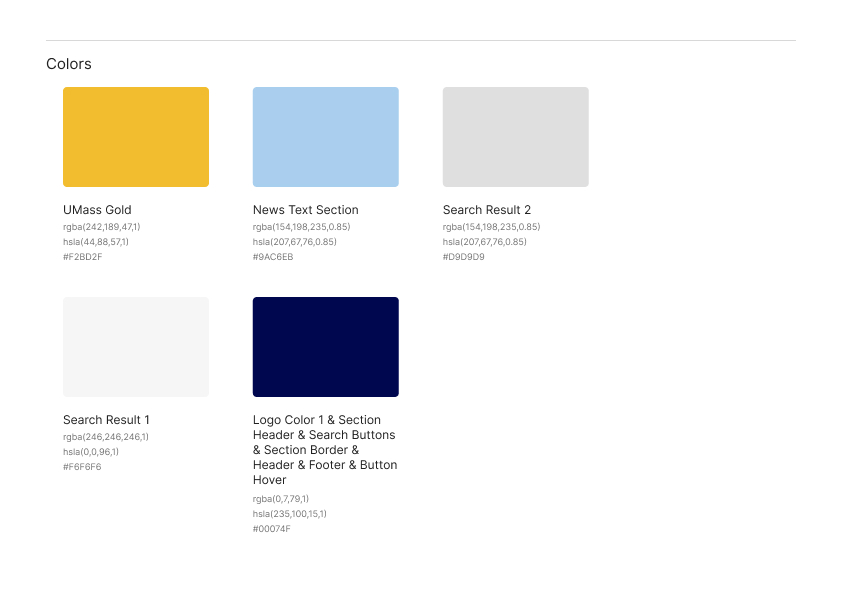Click the hsla value under Search Result 2
The height and width of the screenshot is (595, 842).
pos(484,242)
